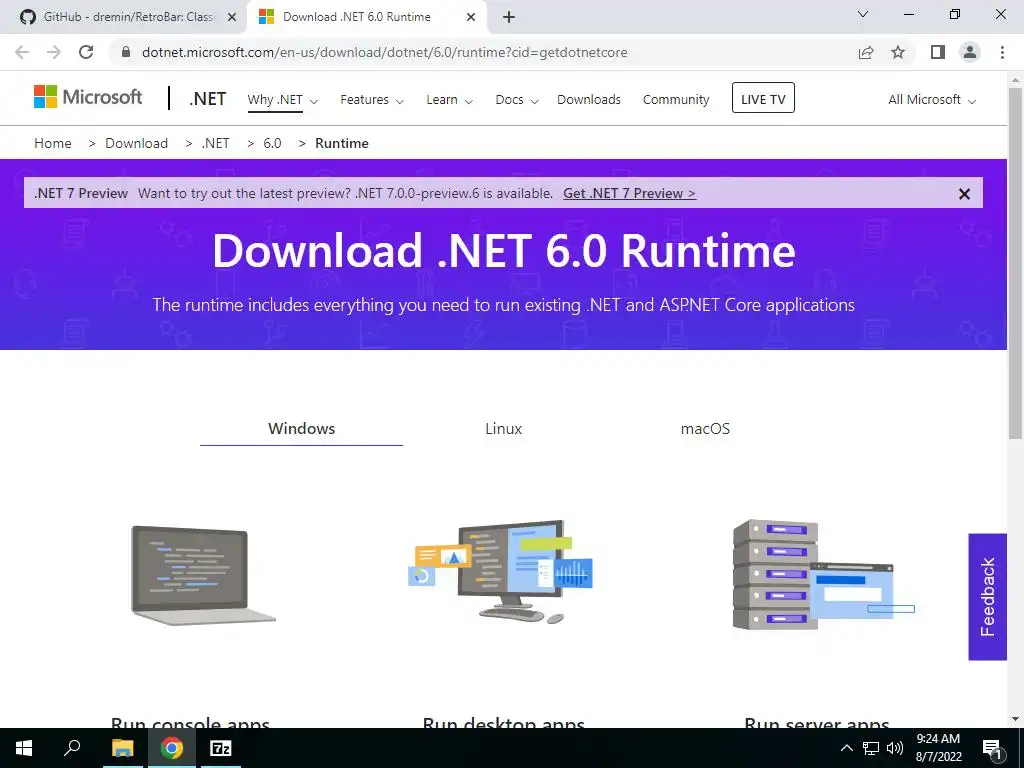
Task: Bookmark this page with the star icon
Action: click(x=898, y=52)
